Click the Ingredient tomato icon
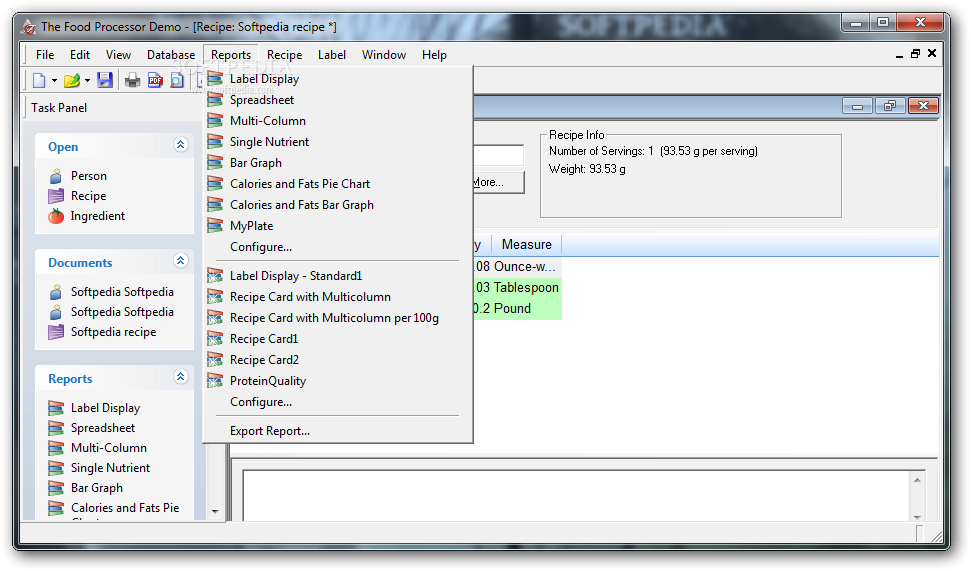971x571 pixels. click(x=56, y=216)
